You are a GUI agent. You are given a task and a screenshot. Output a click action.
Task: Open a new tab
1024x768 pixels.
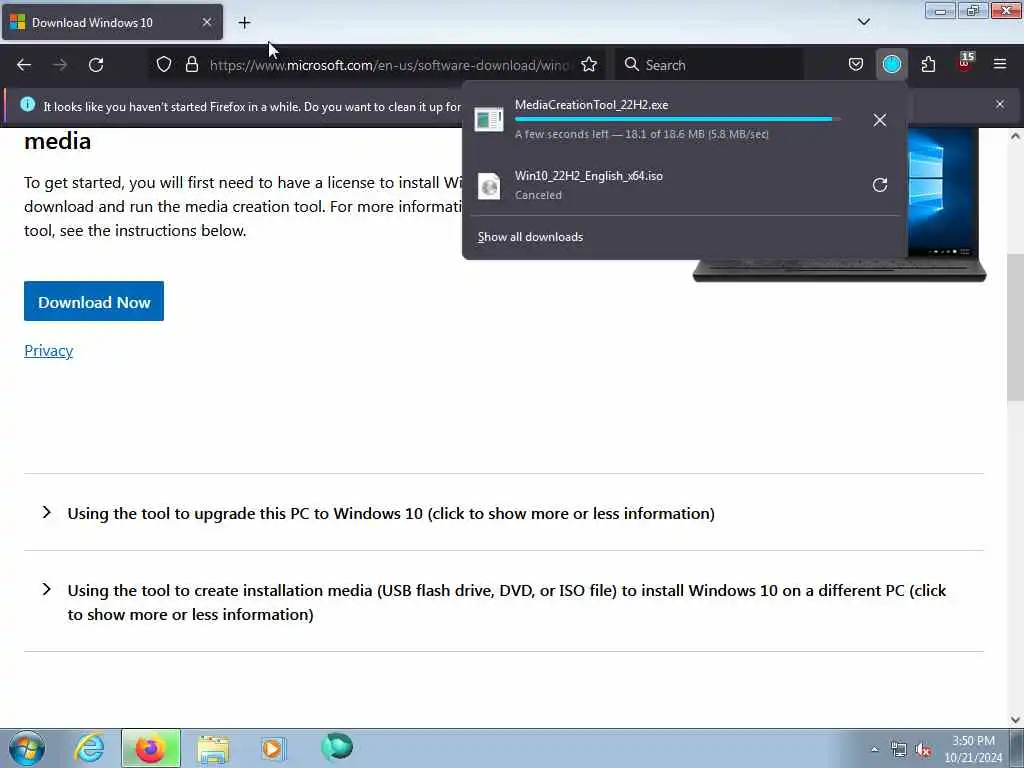244,23
